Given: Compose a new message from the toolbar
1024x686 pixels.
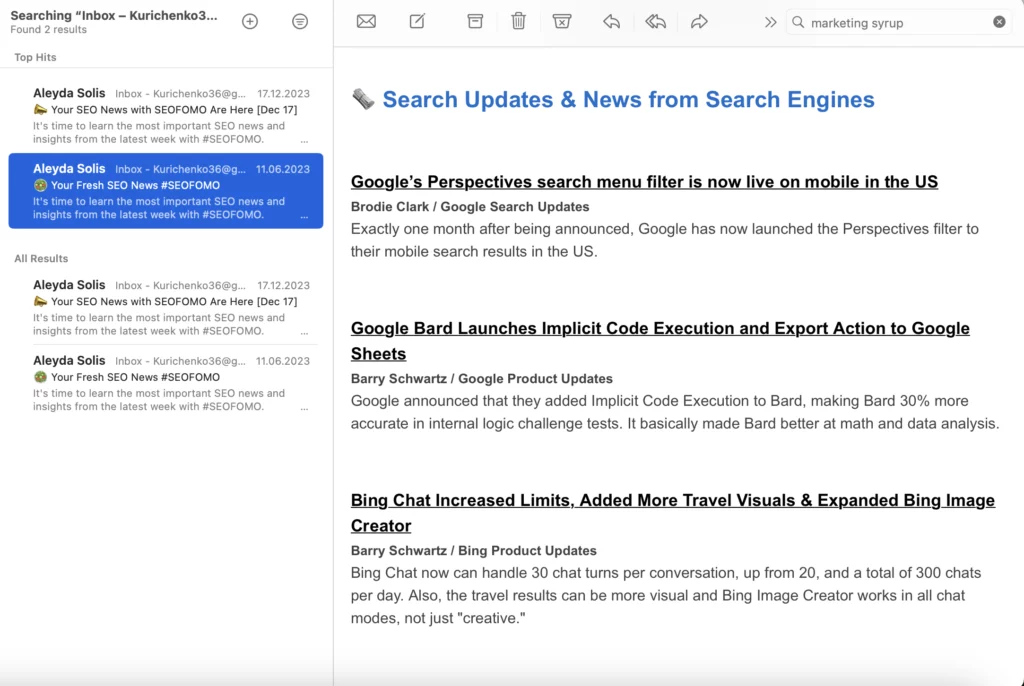Looking at the screenshot, I should tap(417, 21).
